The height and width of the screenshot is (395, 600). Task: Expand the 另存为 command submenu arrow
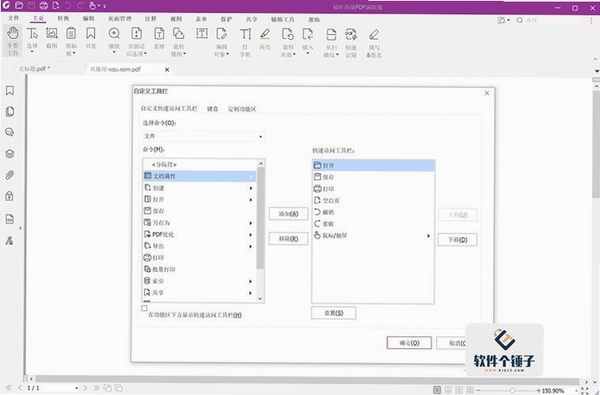click(251, 223)
